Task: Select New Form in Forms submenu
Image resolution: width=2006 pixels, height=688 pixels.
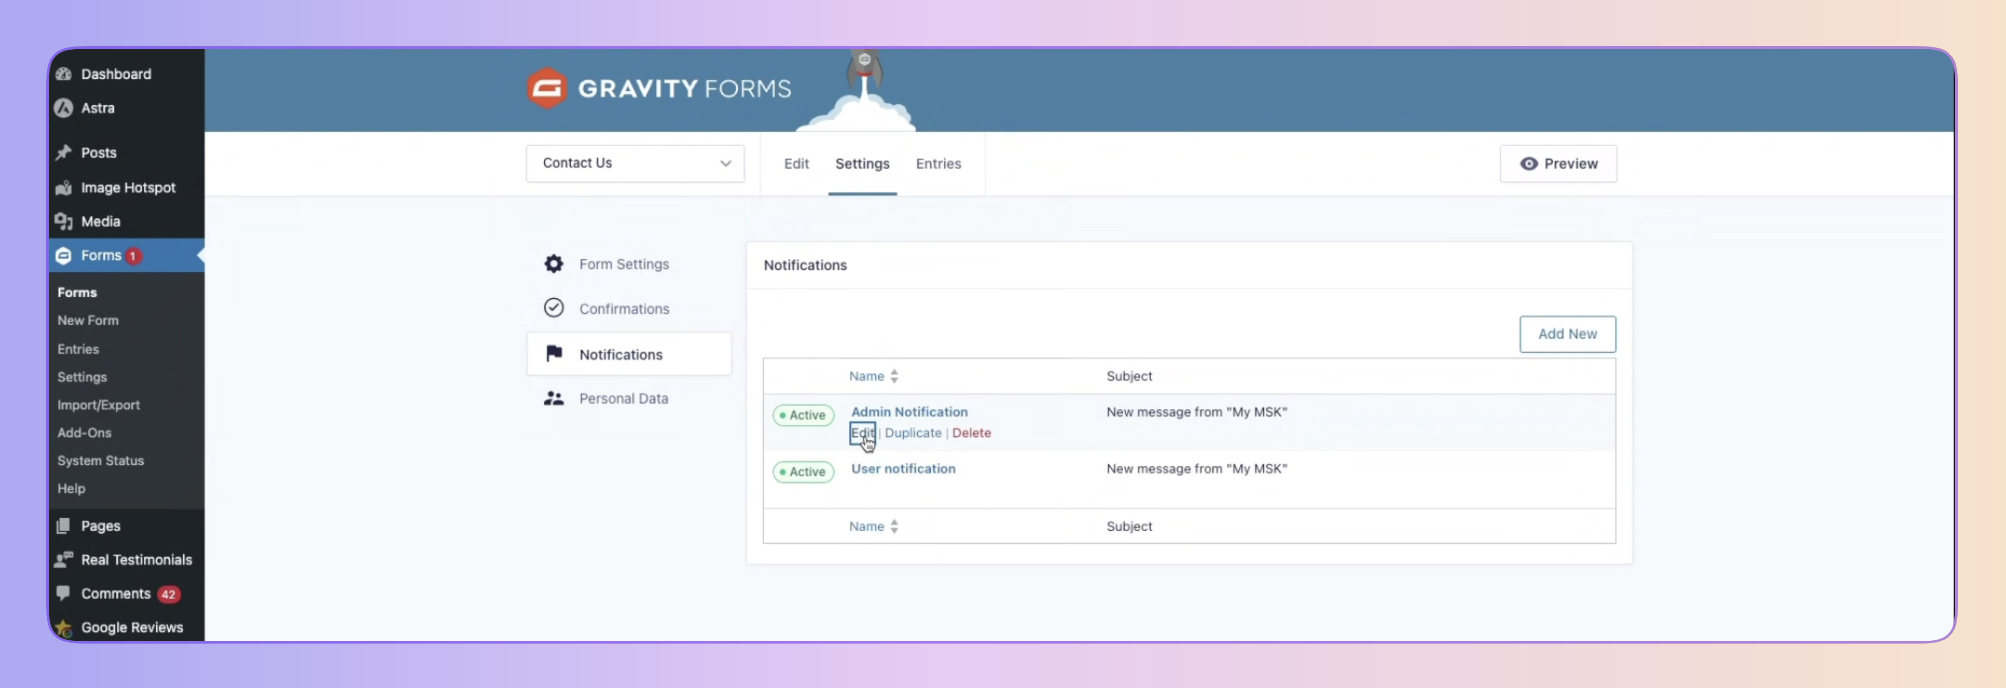Action: [x=88, y=320]
